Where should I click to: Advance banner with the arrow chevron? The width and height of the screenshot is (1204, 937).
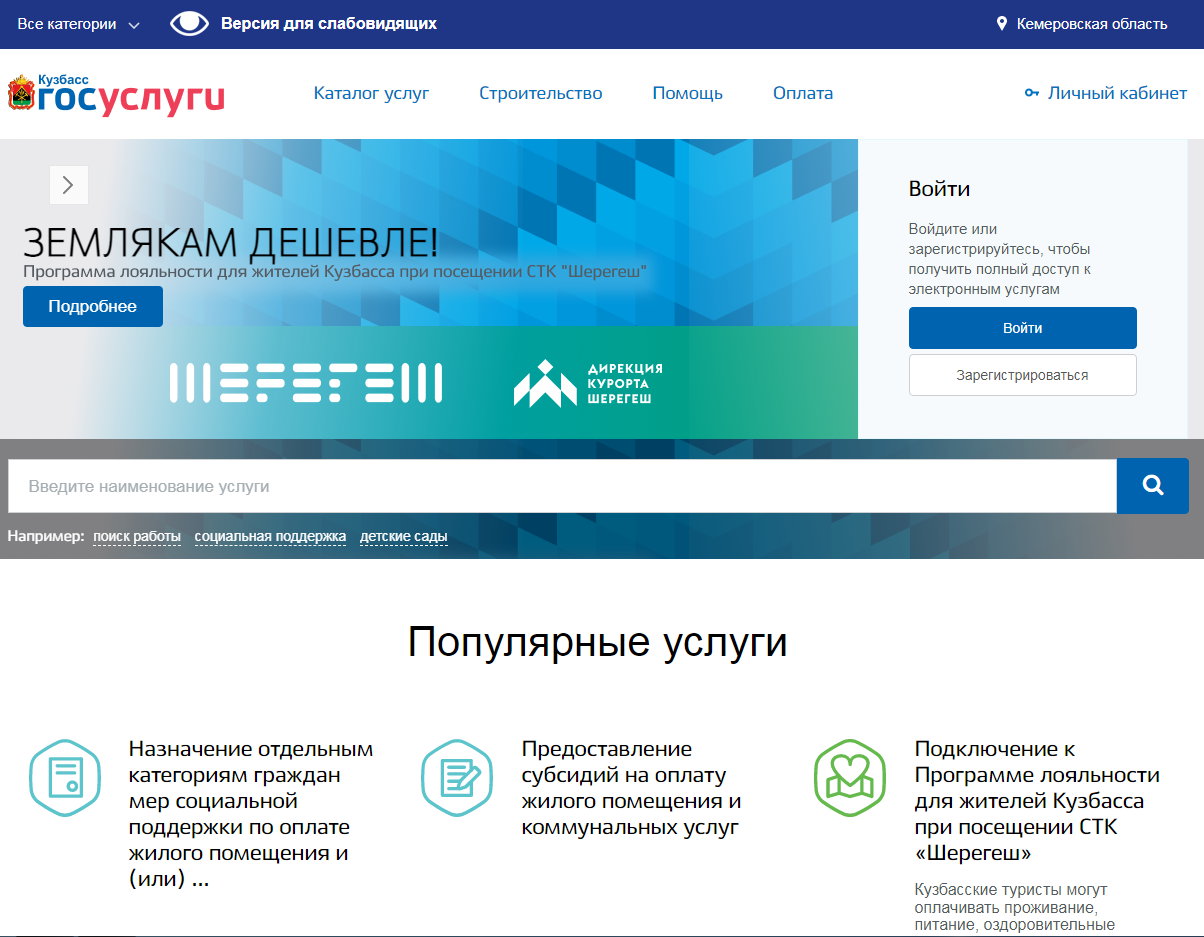point(69,185)
